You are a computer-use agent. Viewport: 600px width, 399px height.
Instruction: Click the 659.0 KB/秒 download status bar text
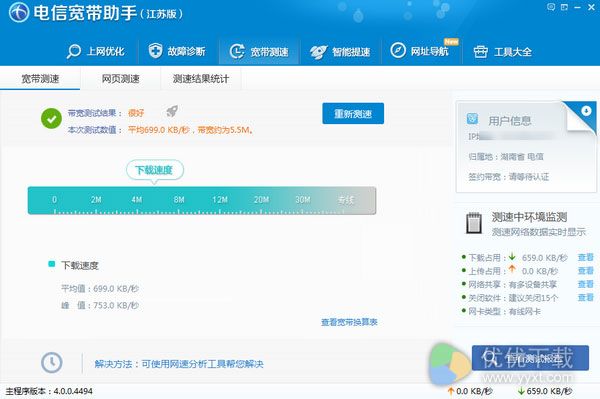549,391
